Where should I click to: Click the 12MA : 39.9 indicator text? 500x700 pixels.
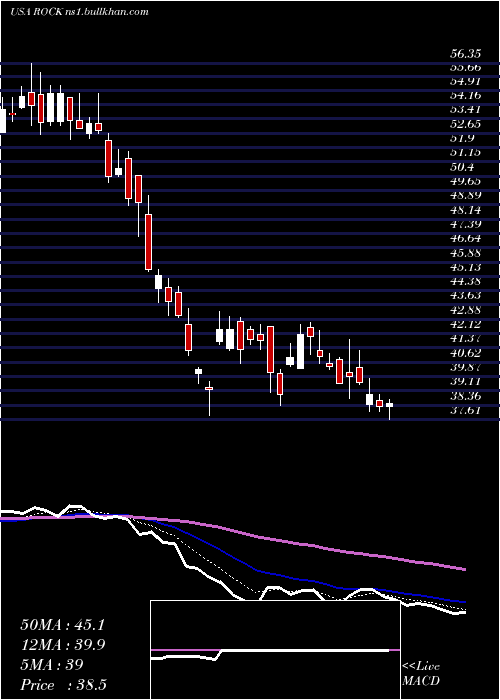tap(62, 645)
